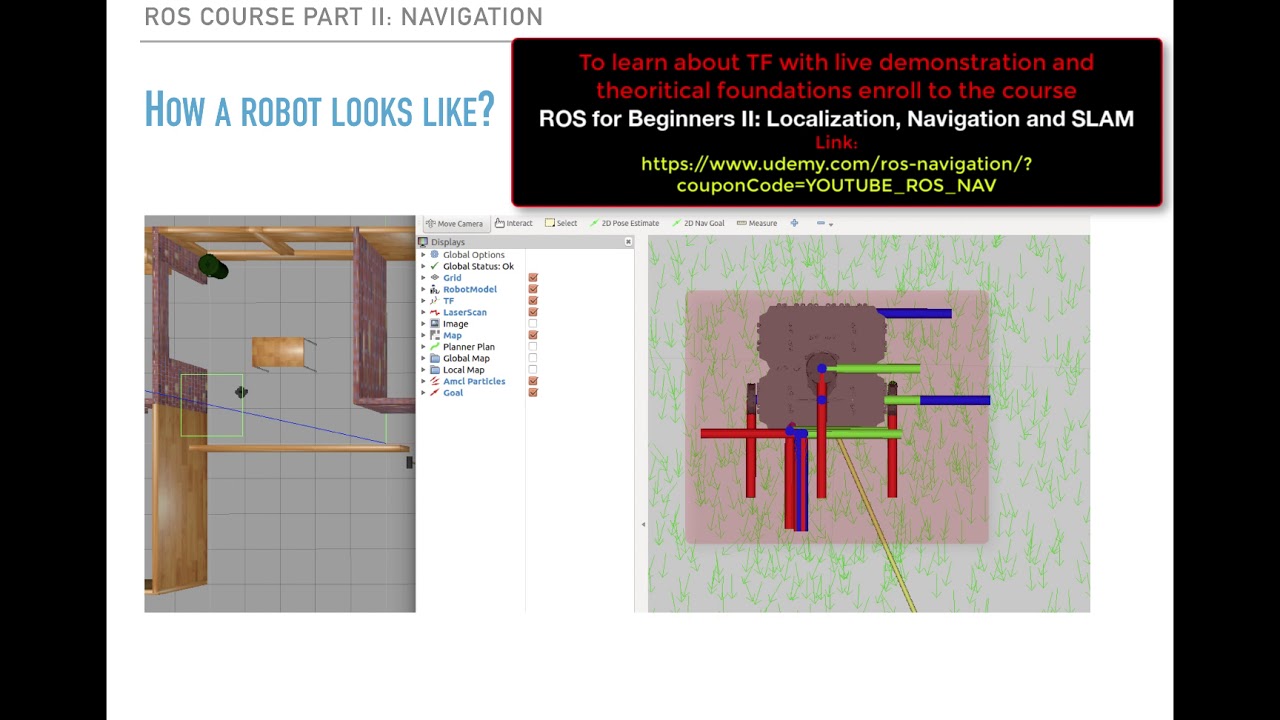Image resolution: width=1280 pixels, height=720 pixels.
Task: Click the Planner Plan green path icon
Action: (434, 347)
